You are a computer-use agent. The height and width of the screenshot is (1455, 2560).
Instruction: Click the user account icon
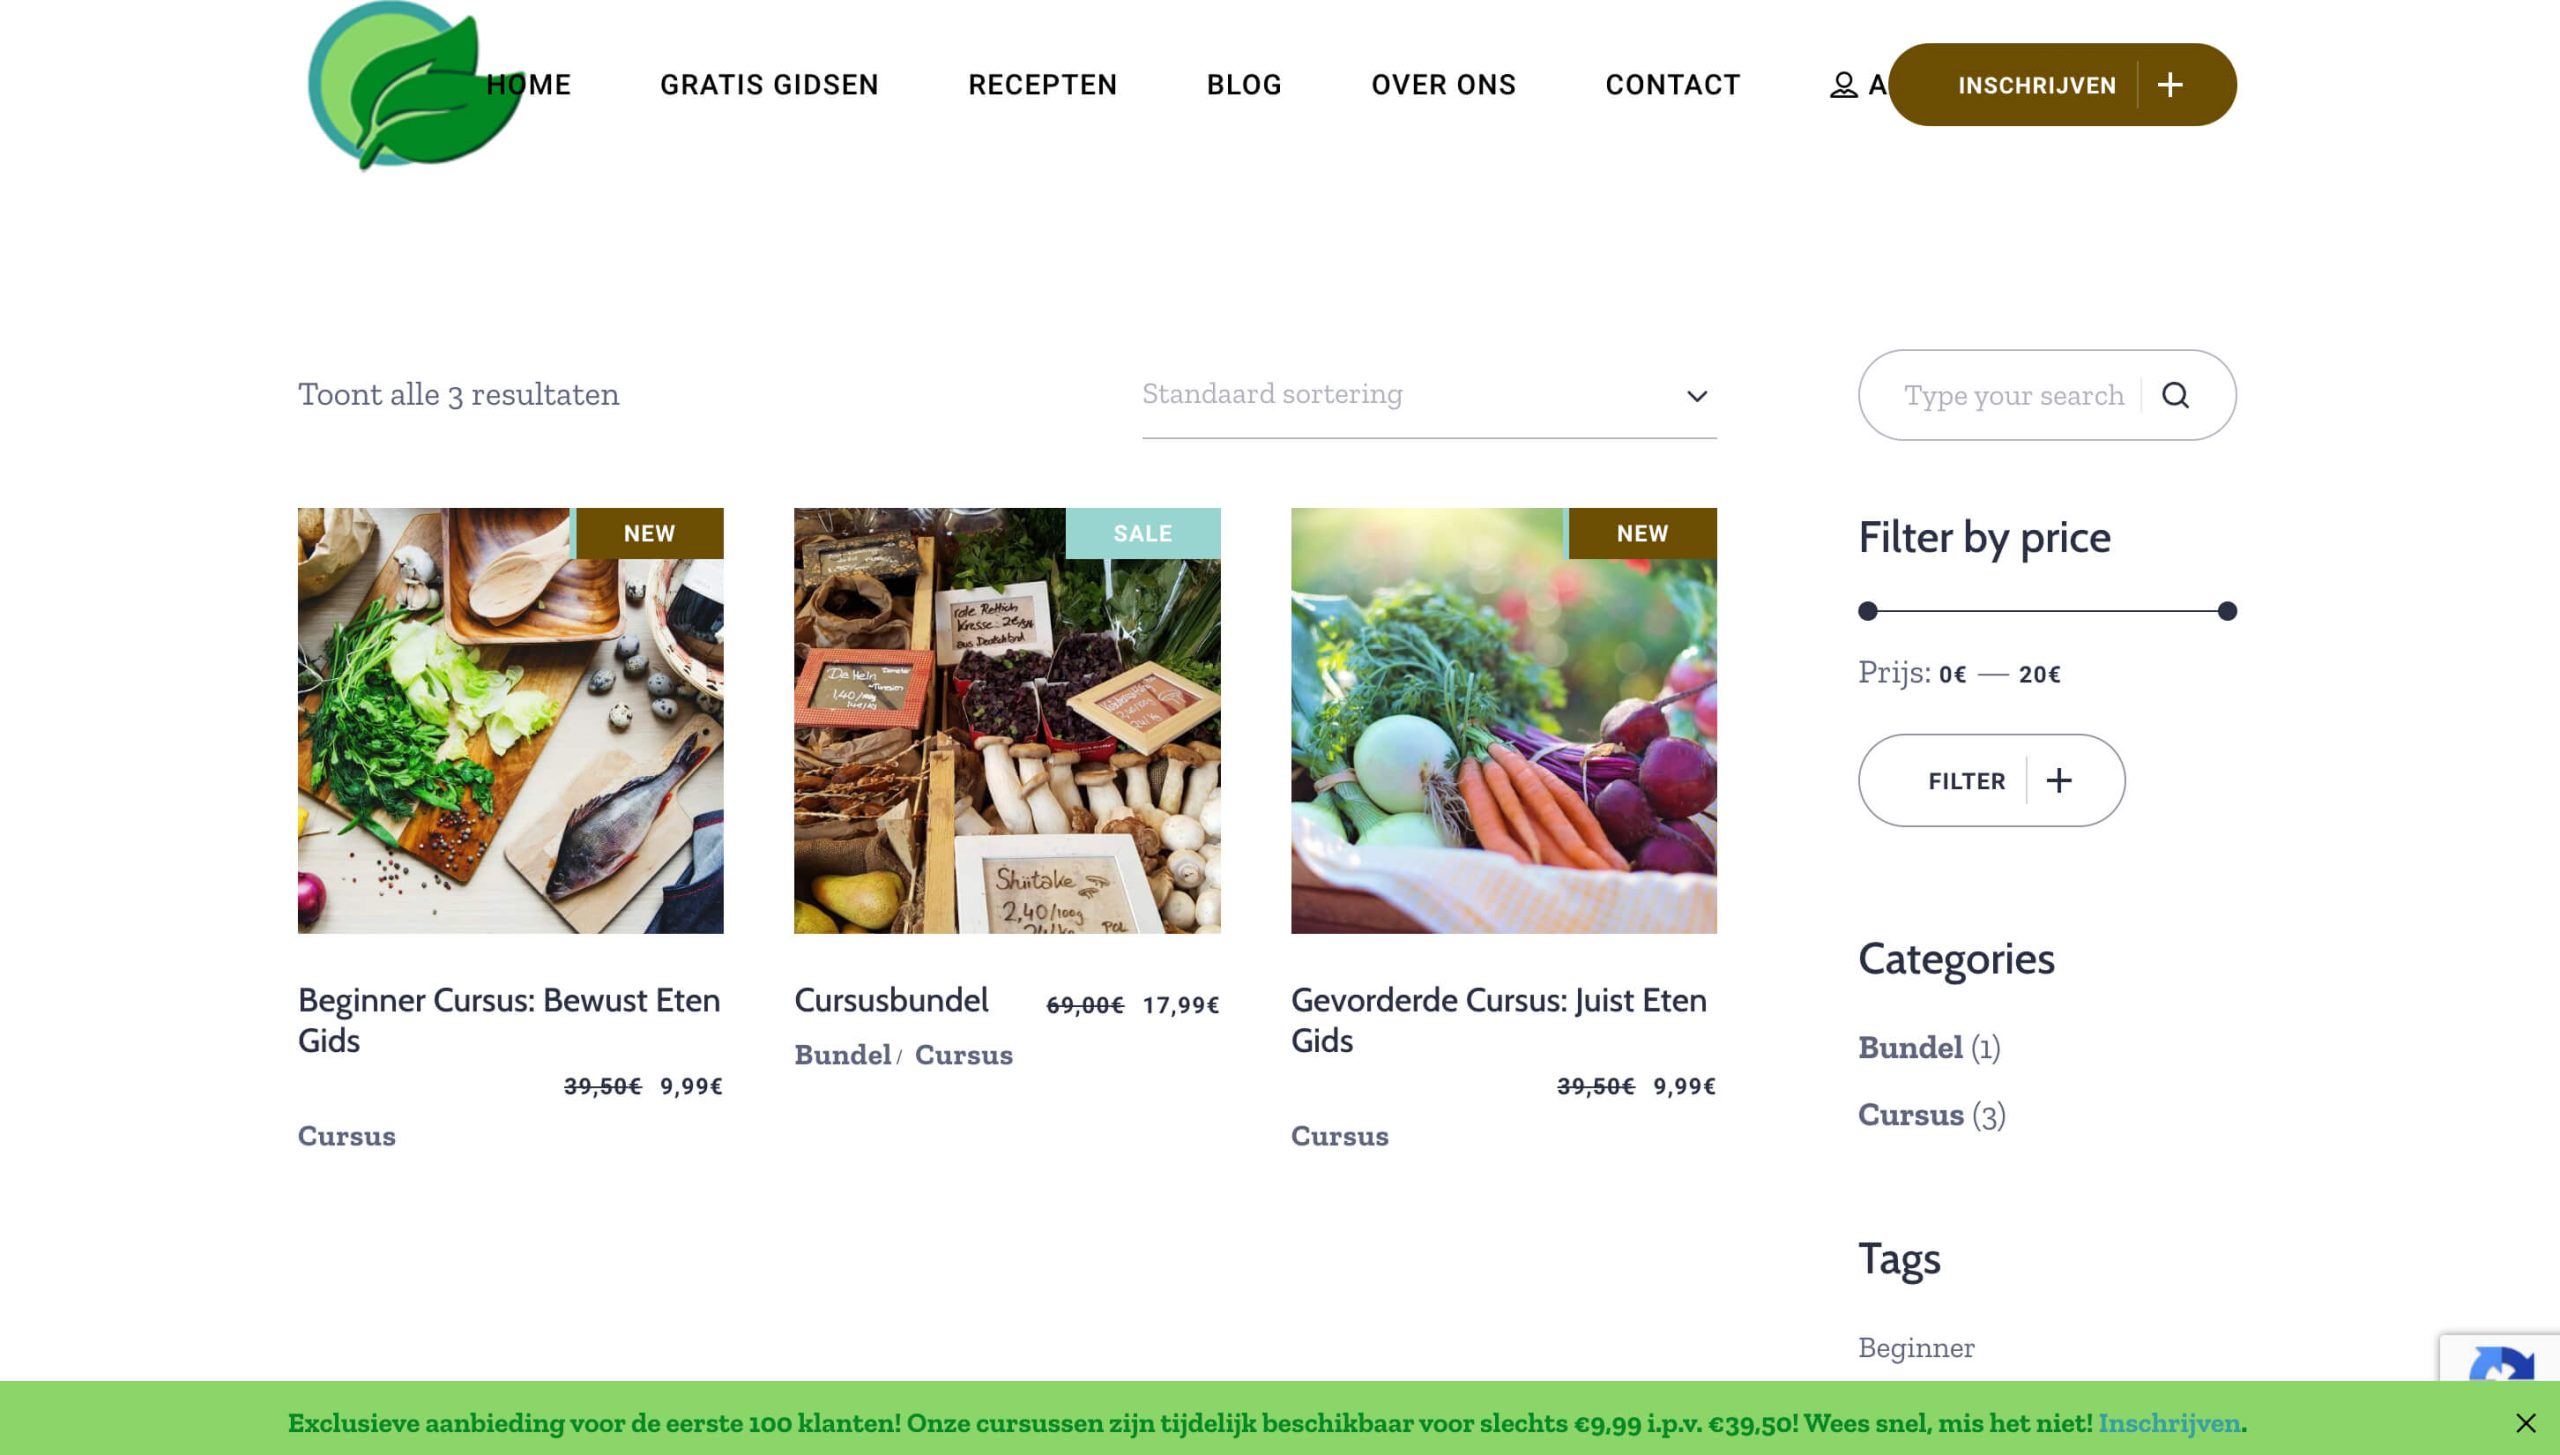[x=1841, y=84]
